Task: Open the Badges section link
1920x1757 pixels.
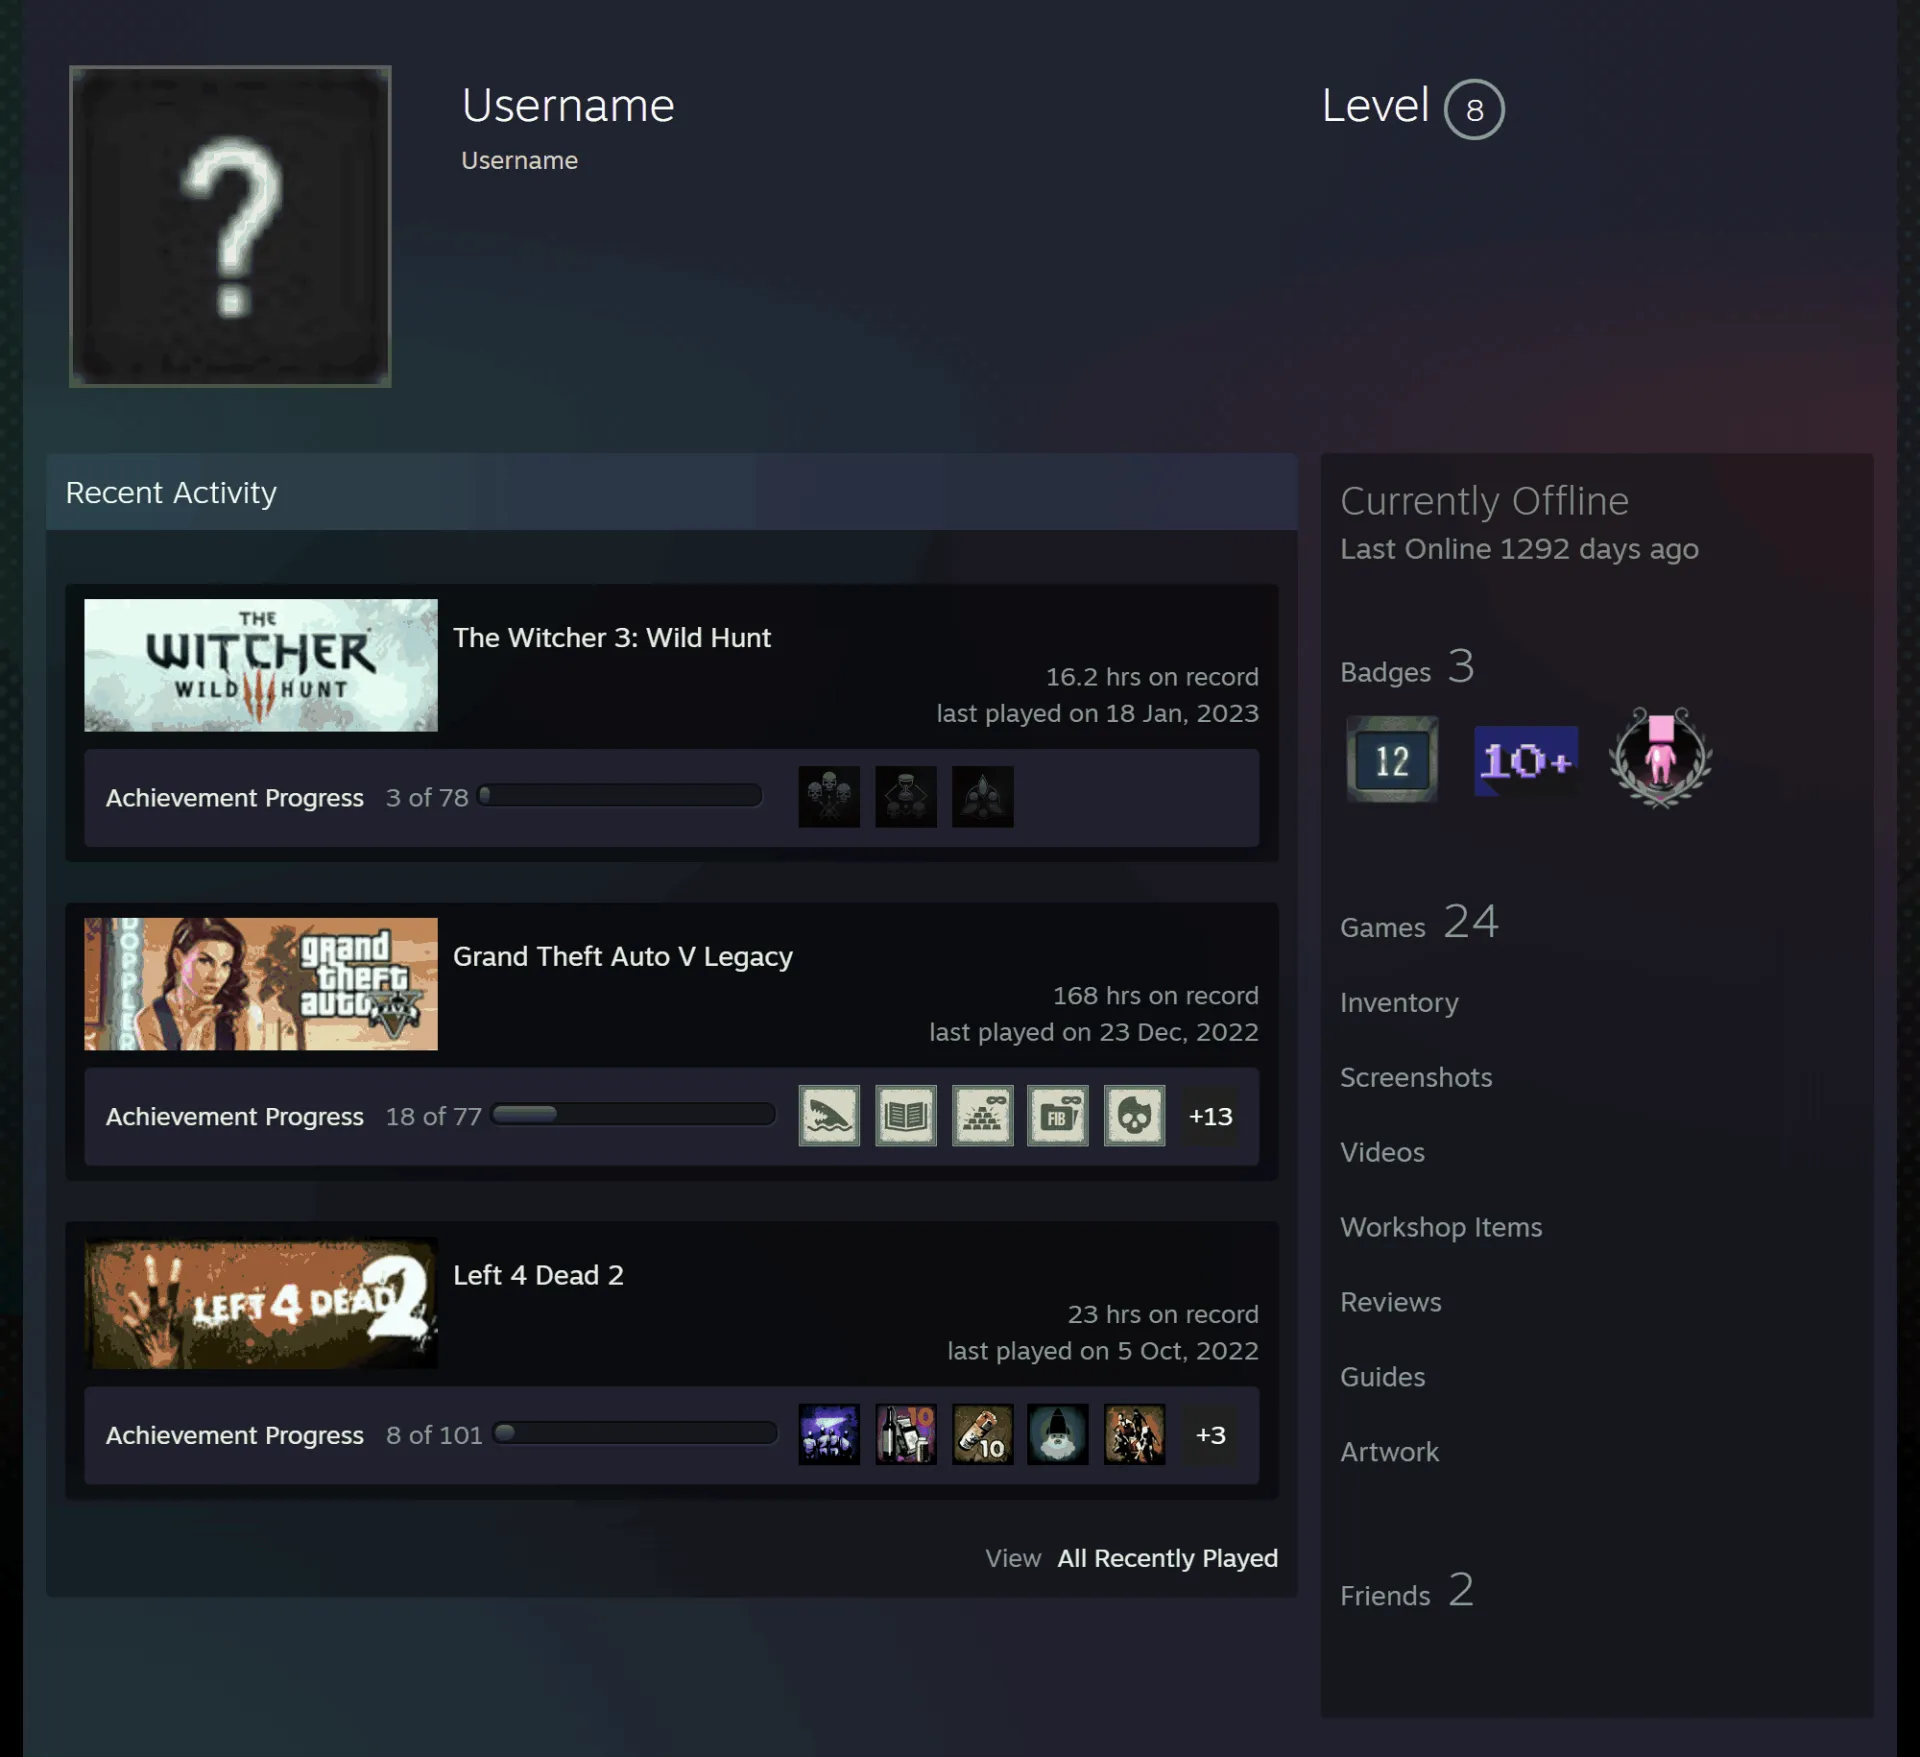Action: (1408, 667)
